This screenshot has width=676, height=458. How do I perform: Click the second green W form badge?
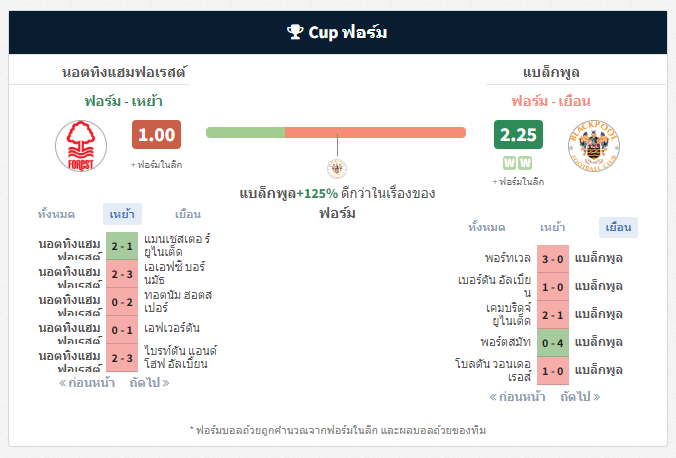click(525, 163)
